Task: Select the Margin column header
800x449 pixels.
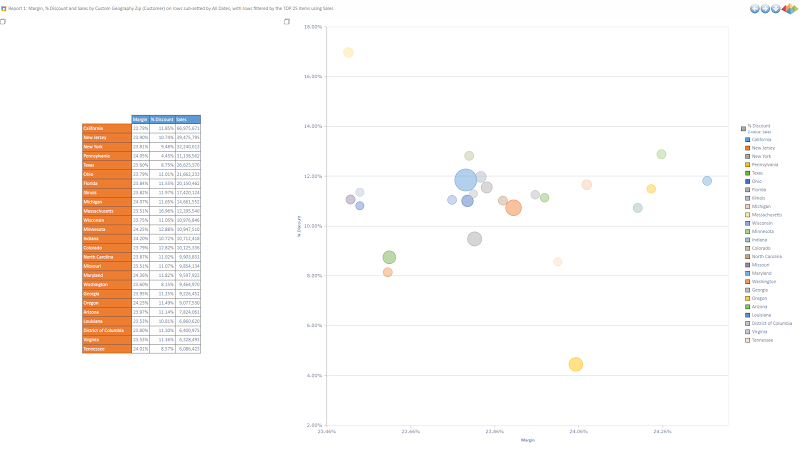Action: [140, 119]
